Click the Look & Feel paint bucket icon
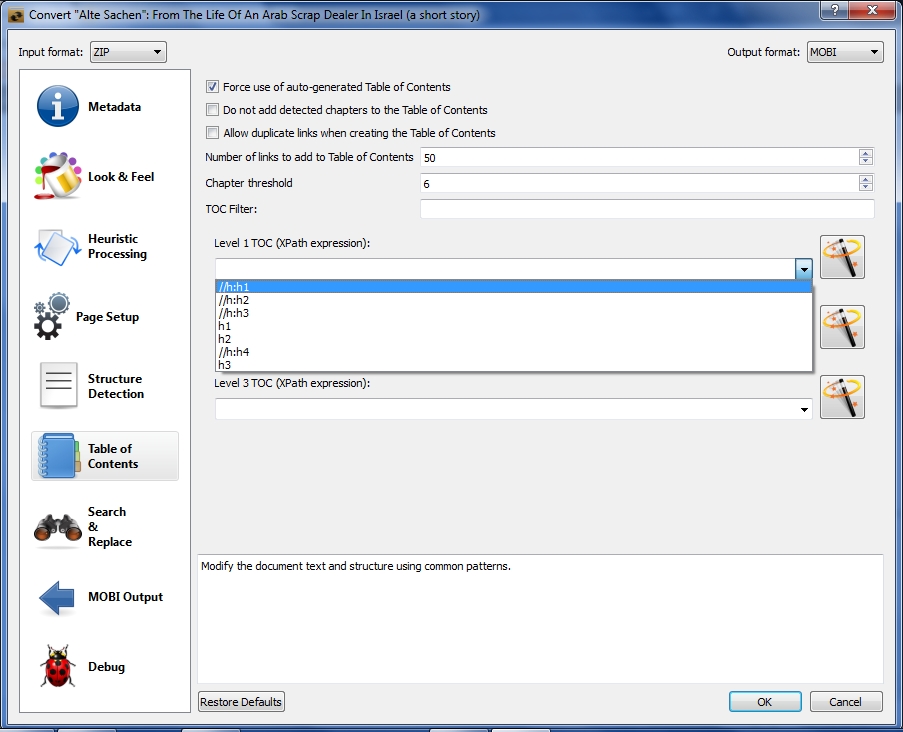 coord(58,176)
